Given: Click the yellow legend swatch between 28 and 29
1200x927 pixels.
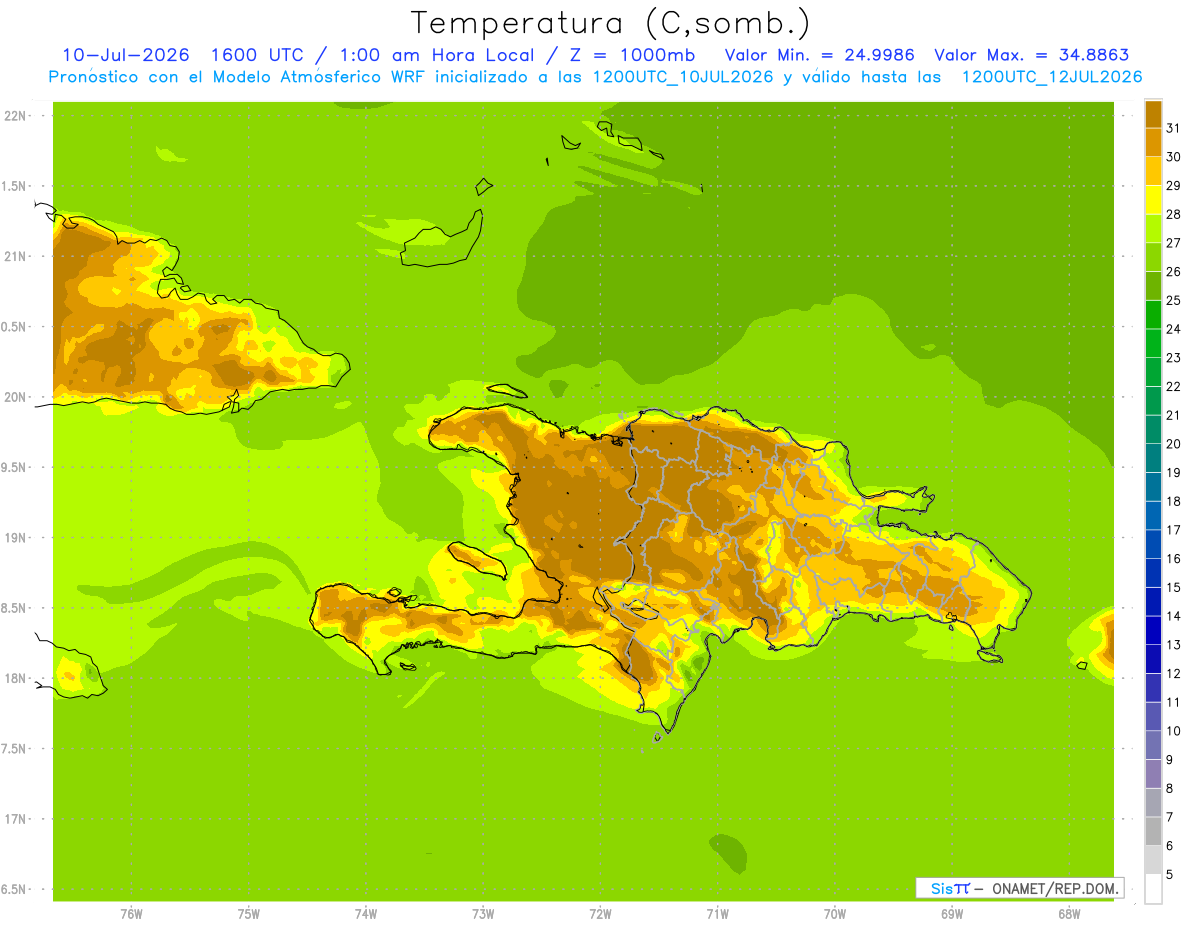Looking at the screenshot, I should click(1153, 200).
